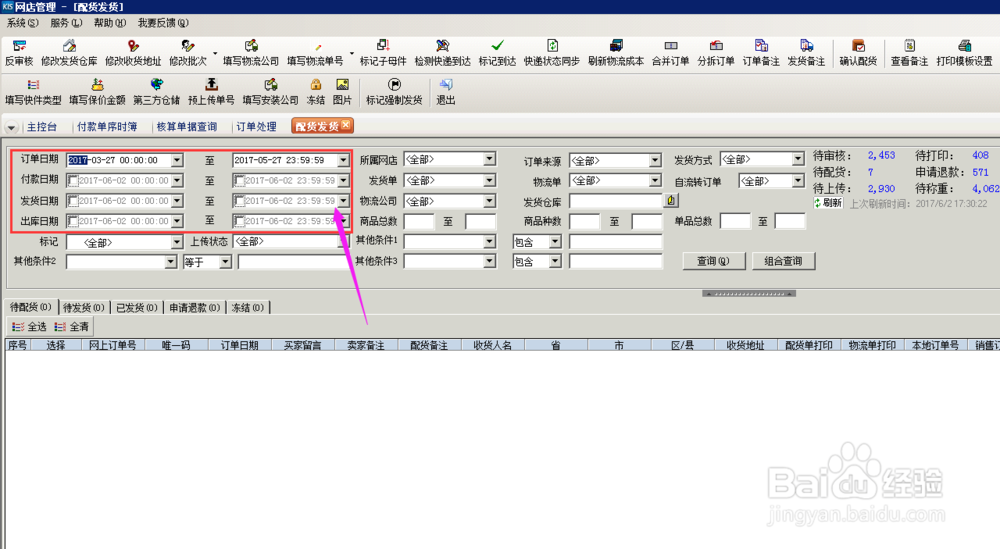Open 发货备注 tool
The image size is (1000, 549).
click(806, 53)
